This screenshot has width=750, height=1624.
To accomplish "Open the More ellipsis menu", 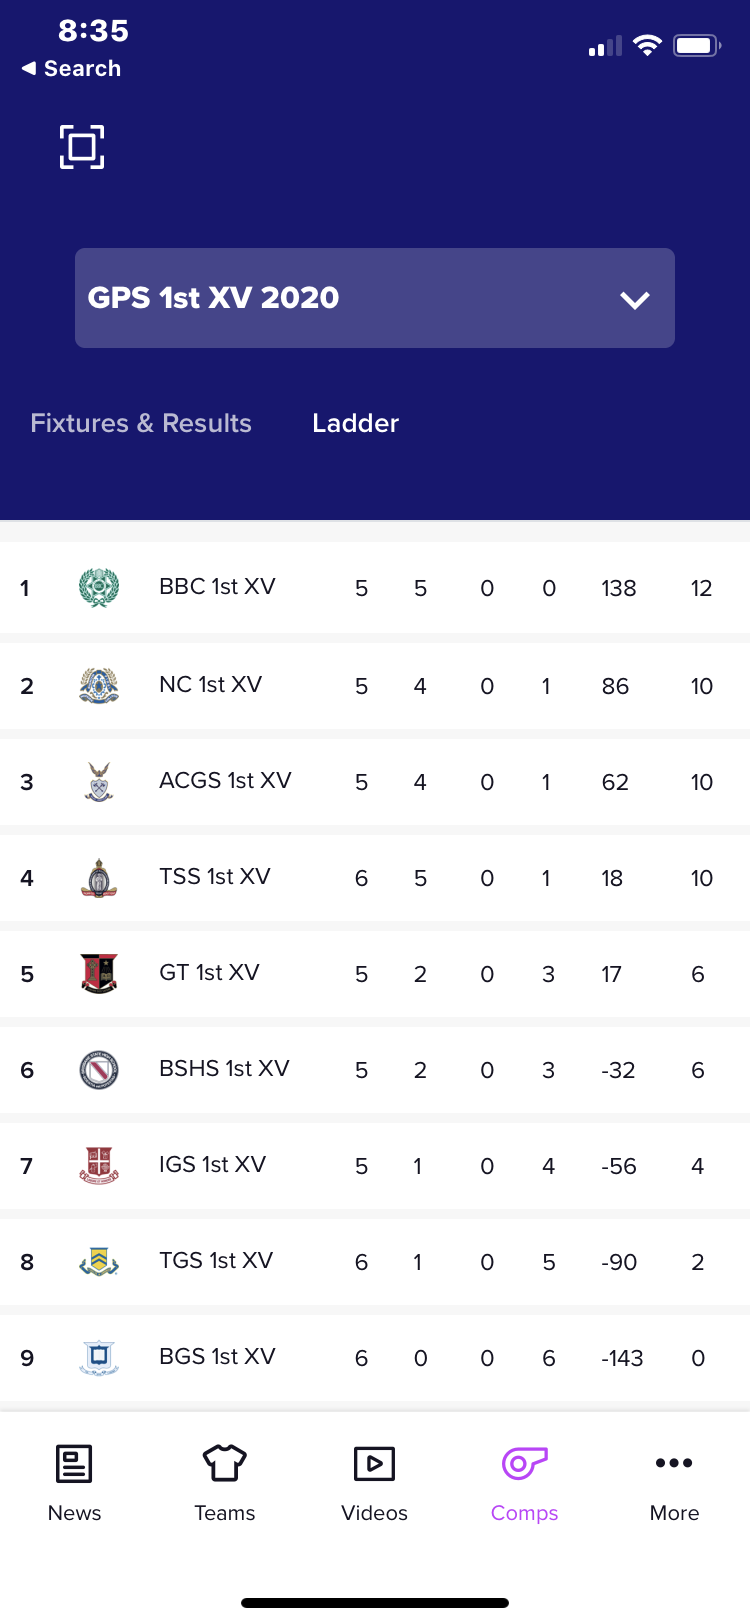I will click(674, 1463).
